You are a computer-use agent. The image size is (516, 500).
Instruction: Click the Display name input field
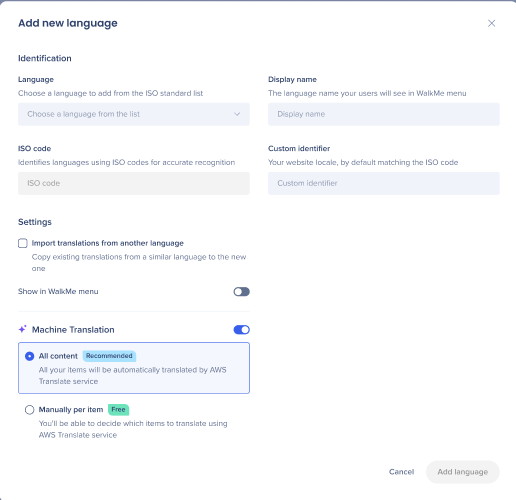point(384,114)
